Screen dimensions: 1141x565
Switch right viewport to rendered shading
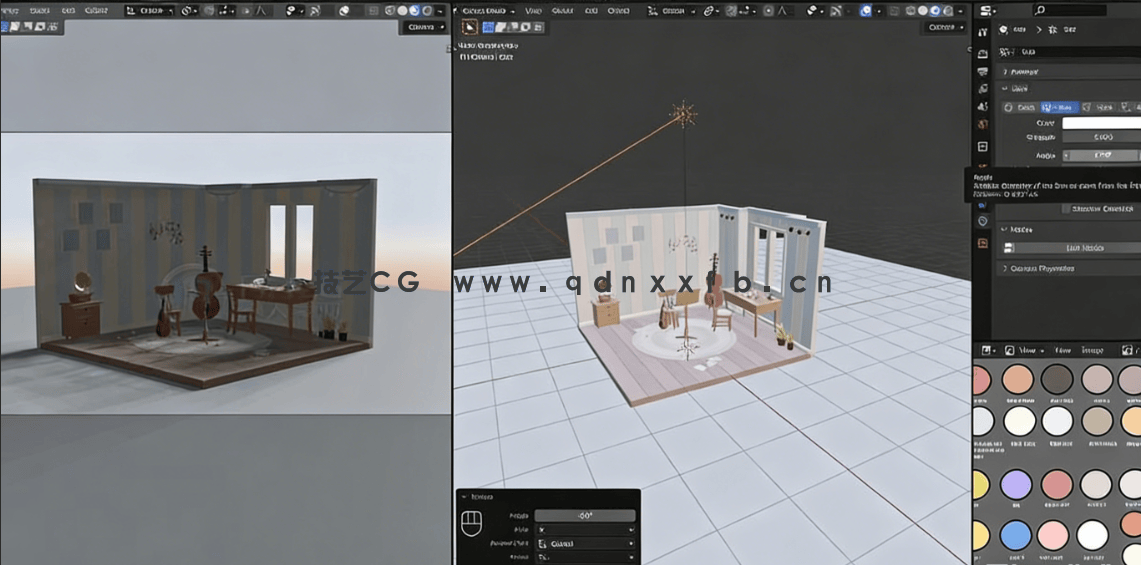click(x=949, y=11)
